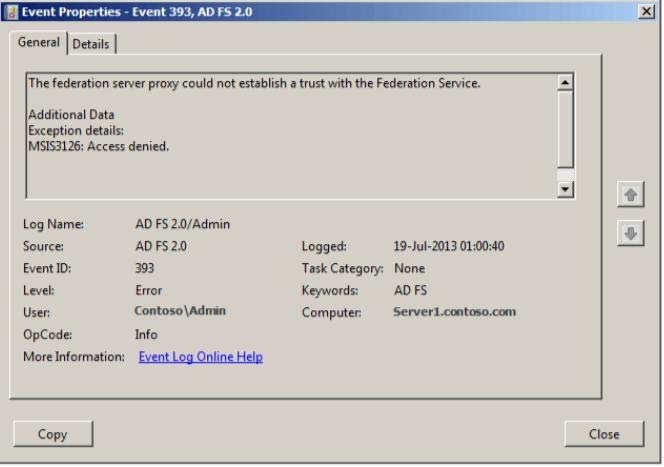The height and width of the screenshot is (467, 664).
Task: Click the previous event up arrow button
Action: point(631,195)
